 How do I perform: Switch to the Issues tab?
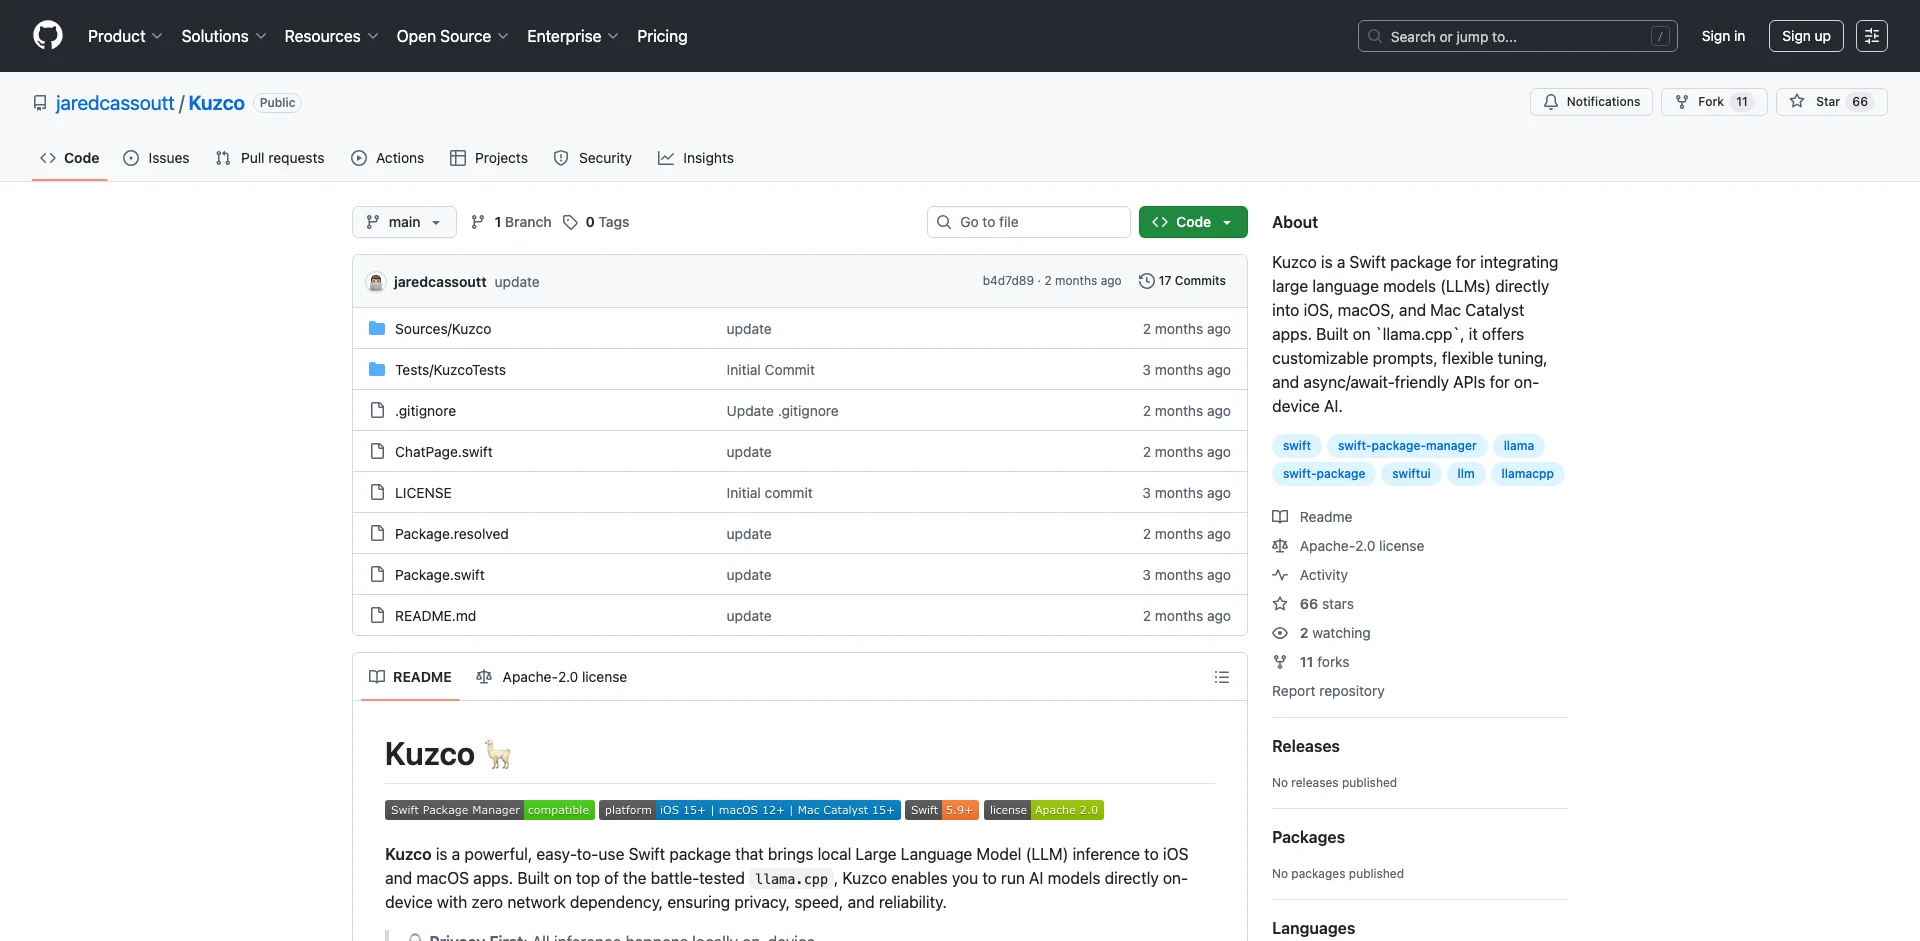156,158
